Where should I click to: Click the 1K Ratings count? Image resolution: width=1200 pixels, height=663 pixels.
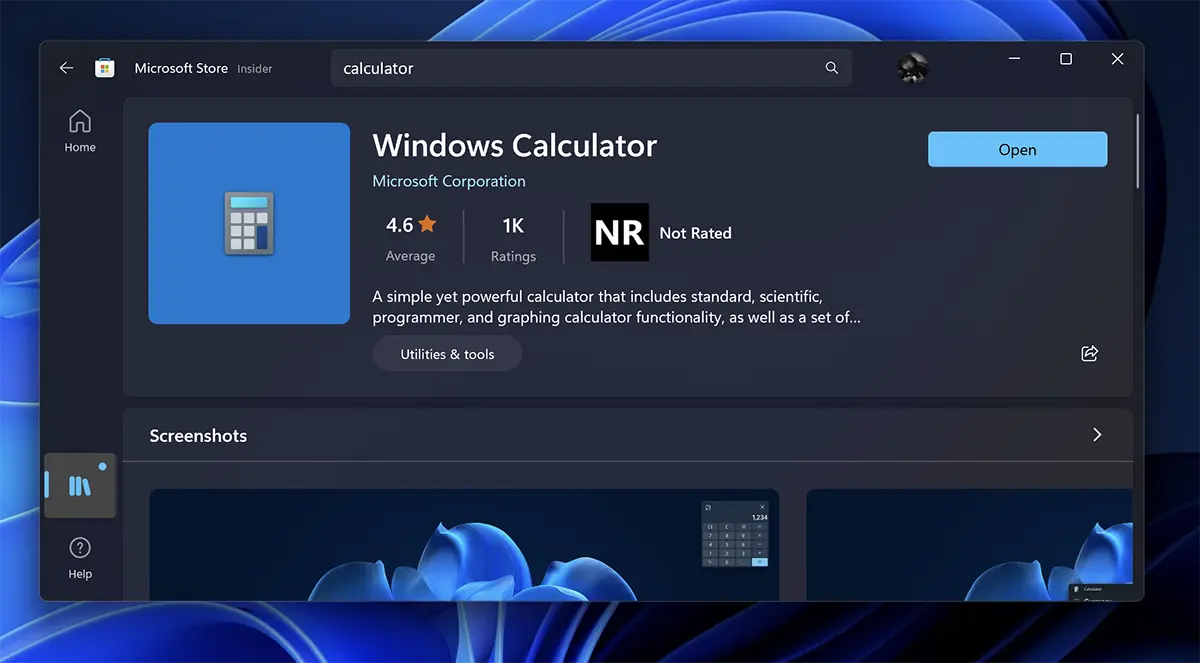(513, 238)
